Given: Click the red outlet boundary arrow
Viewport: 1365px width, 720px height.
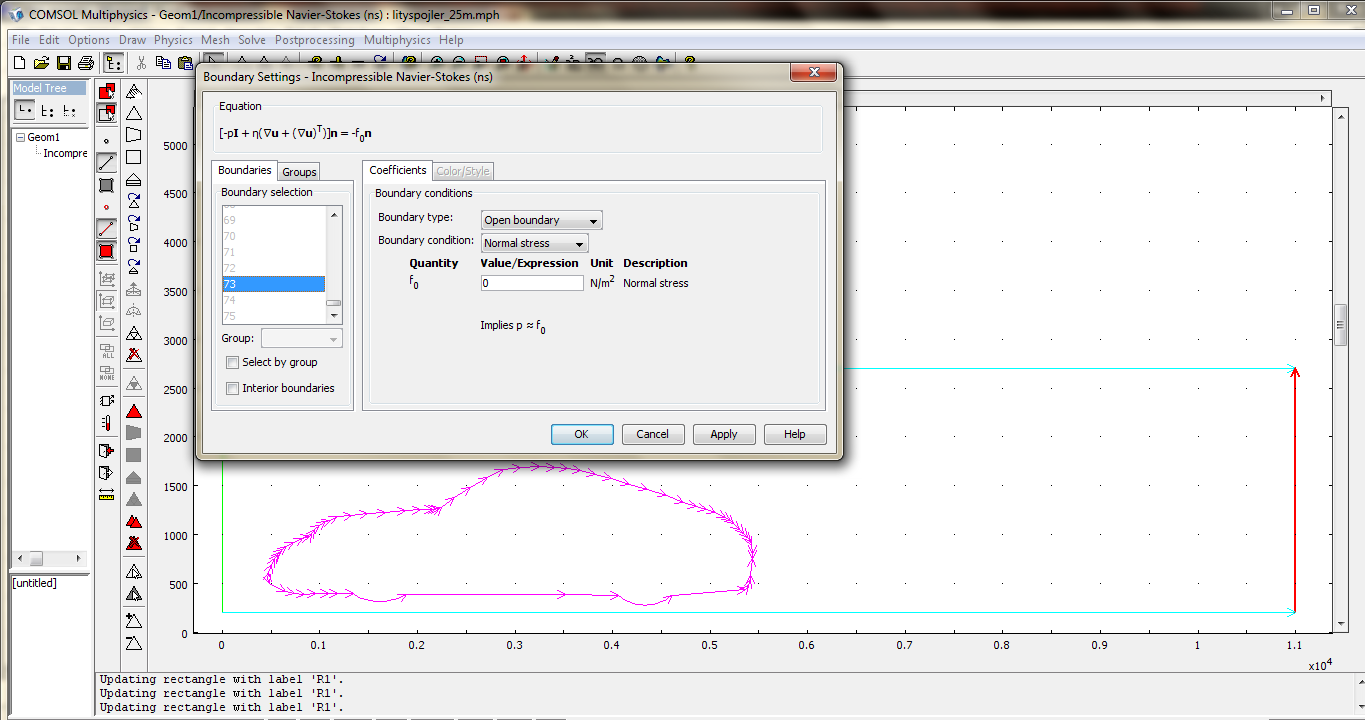Looking at the screenshot, I should 1296,490.
